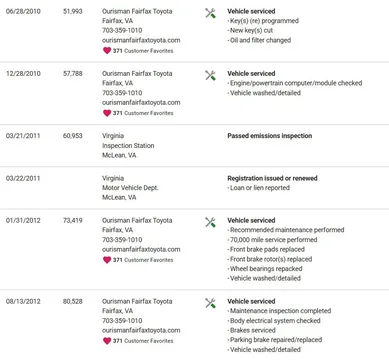
Task: Click the wrench icon for the 06/28/2010 service
Action: [210, 13]
